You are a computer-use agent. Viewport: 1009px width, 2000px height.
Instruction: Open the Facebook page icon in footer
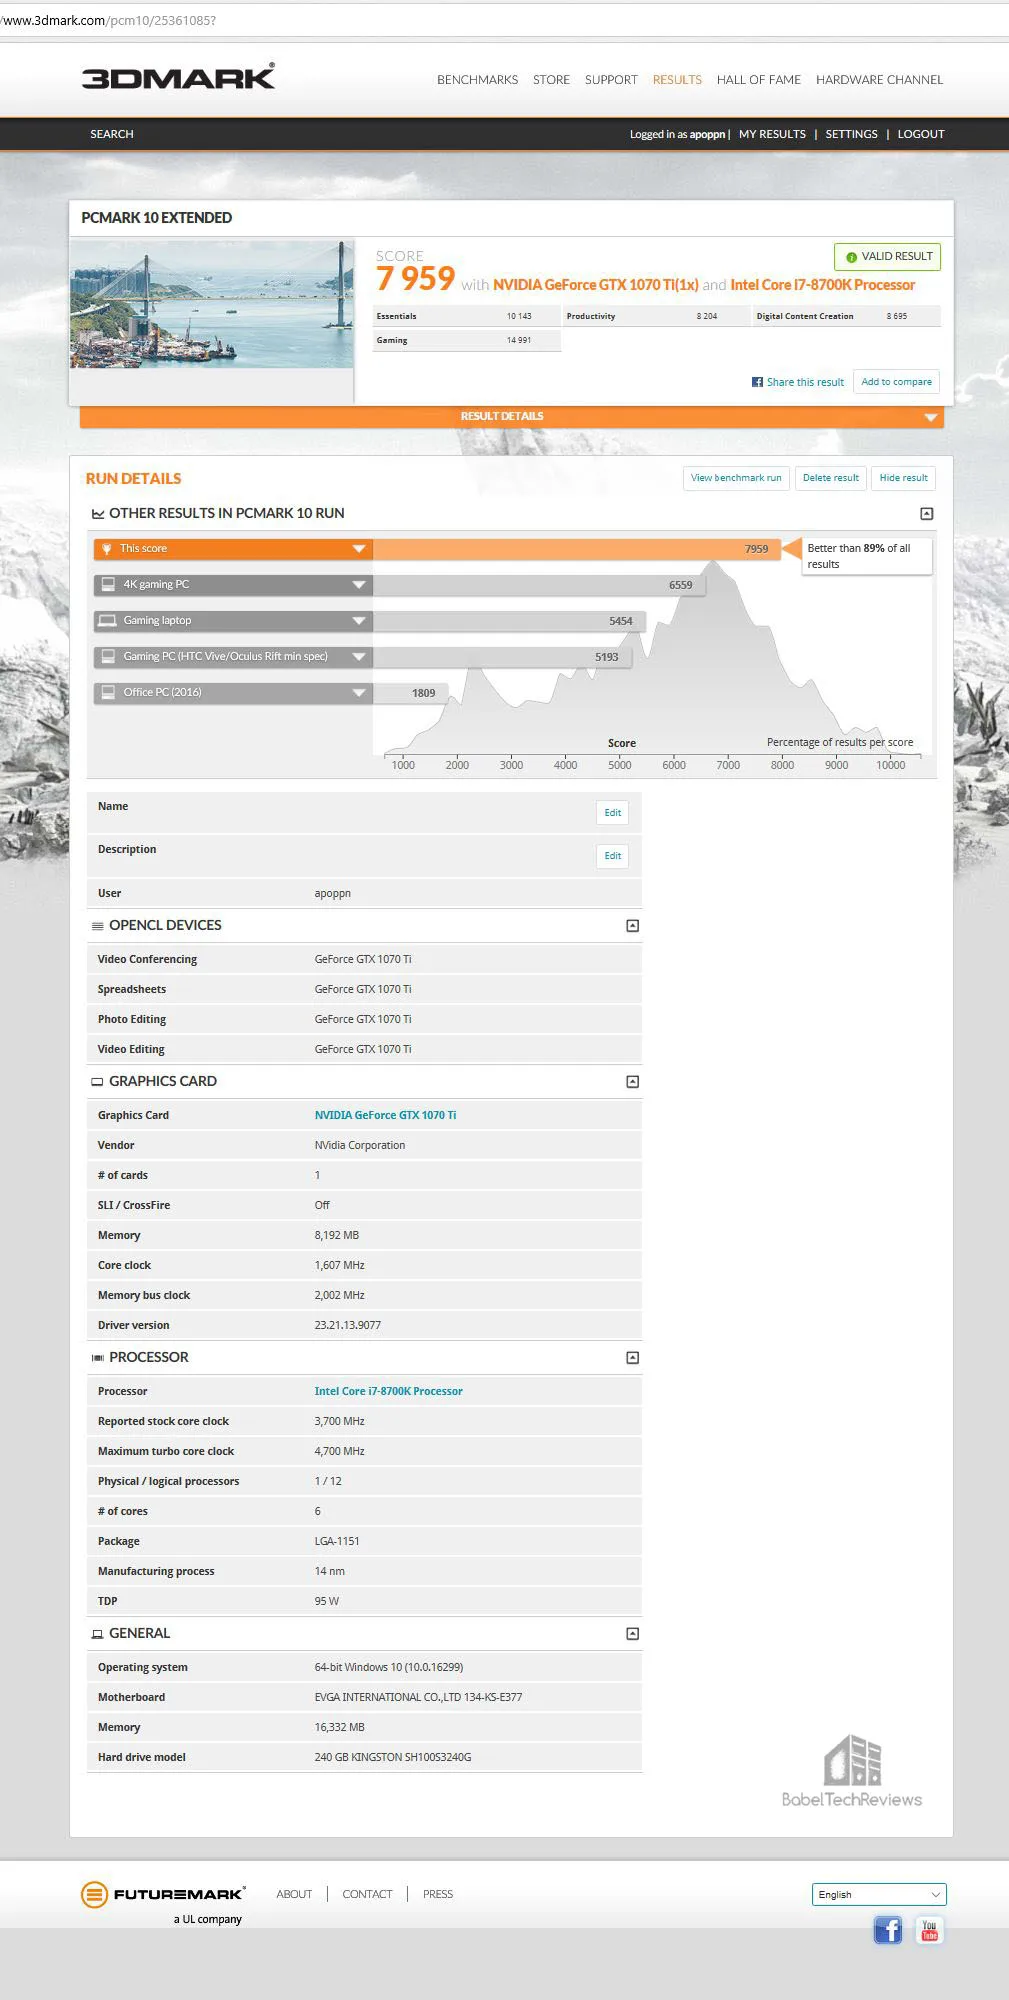[888, 1929]
